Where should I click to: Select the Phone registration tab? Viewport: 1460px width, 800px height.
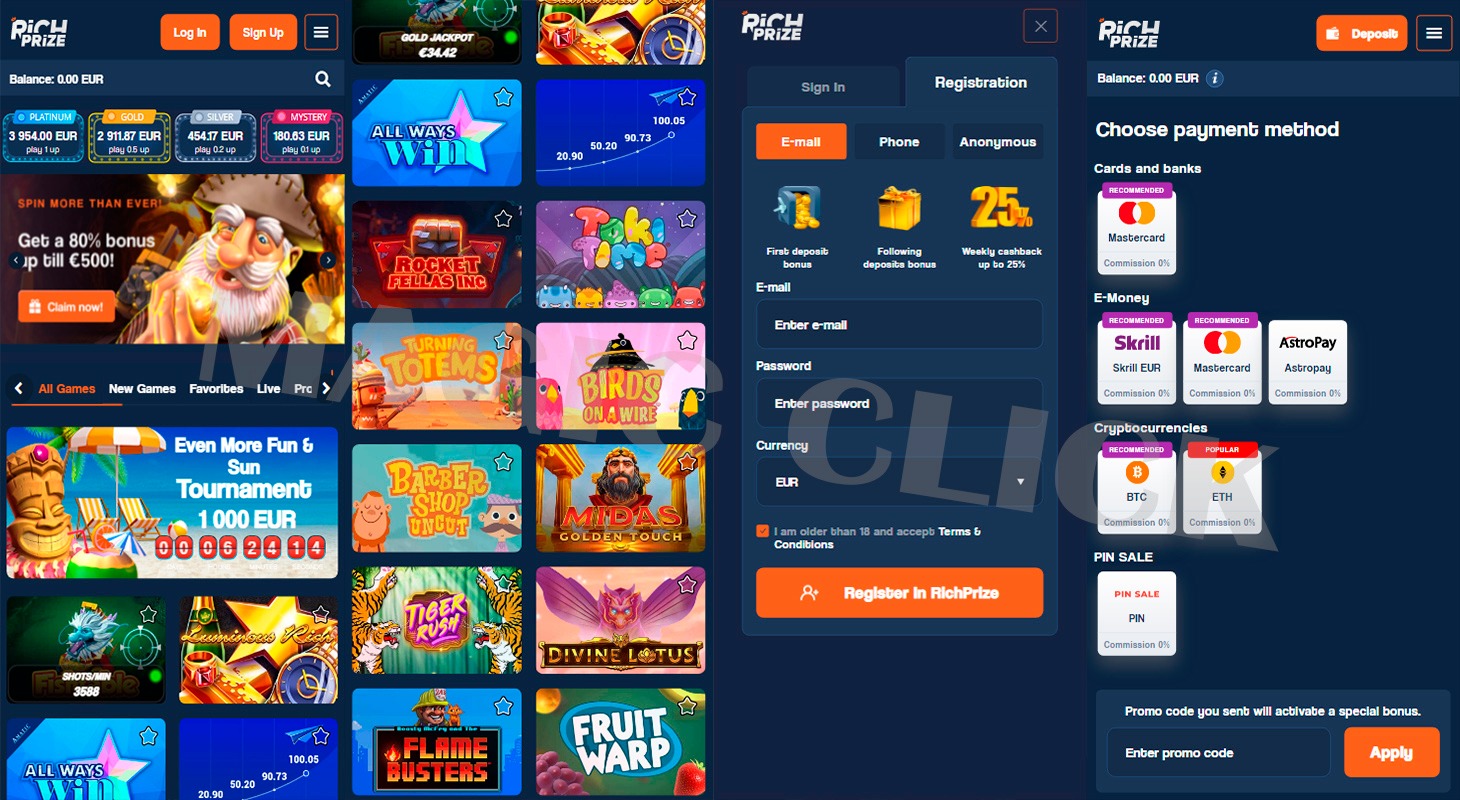tap(899, 142)
